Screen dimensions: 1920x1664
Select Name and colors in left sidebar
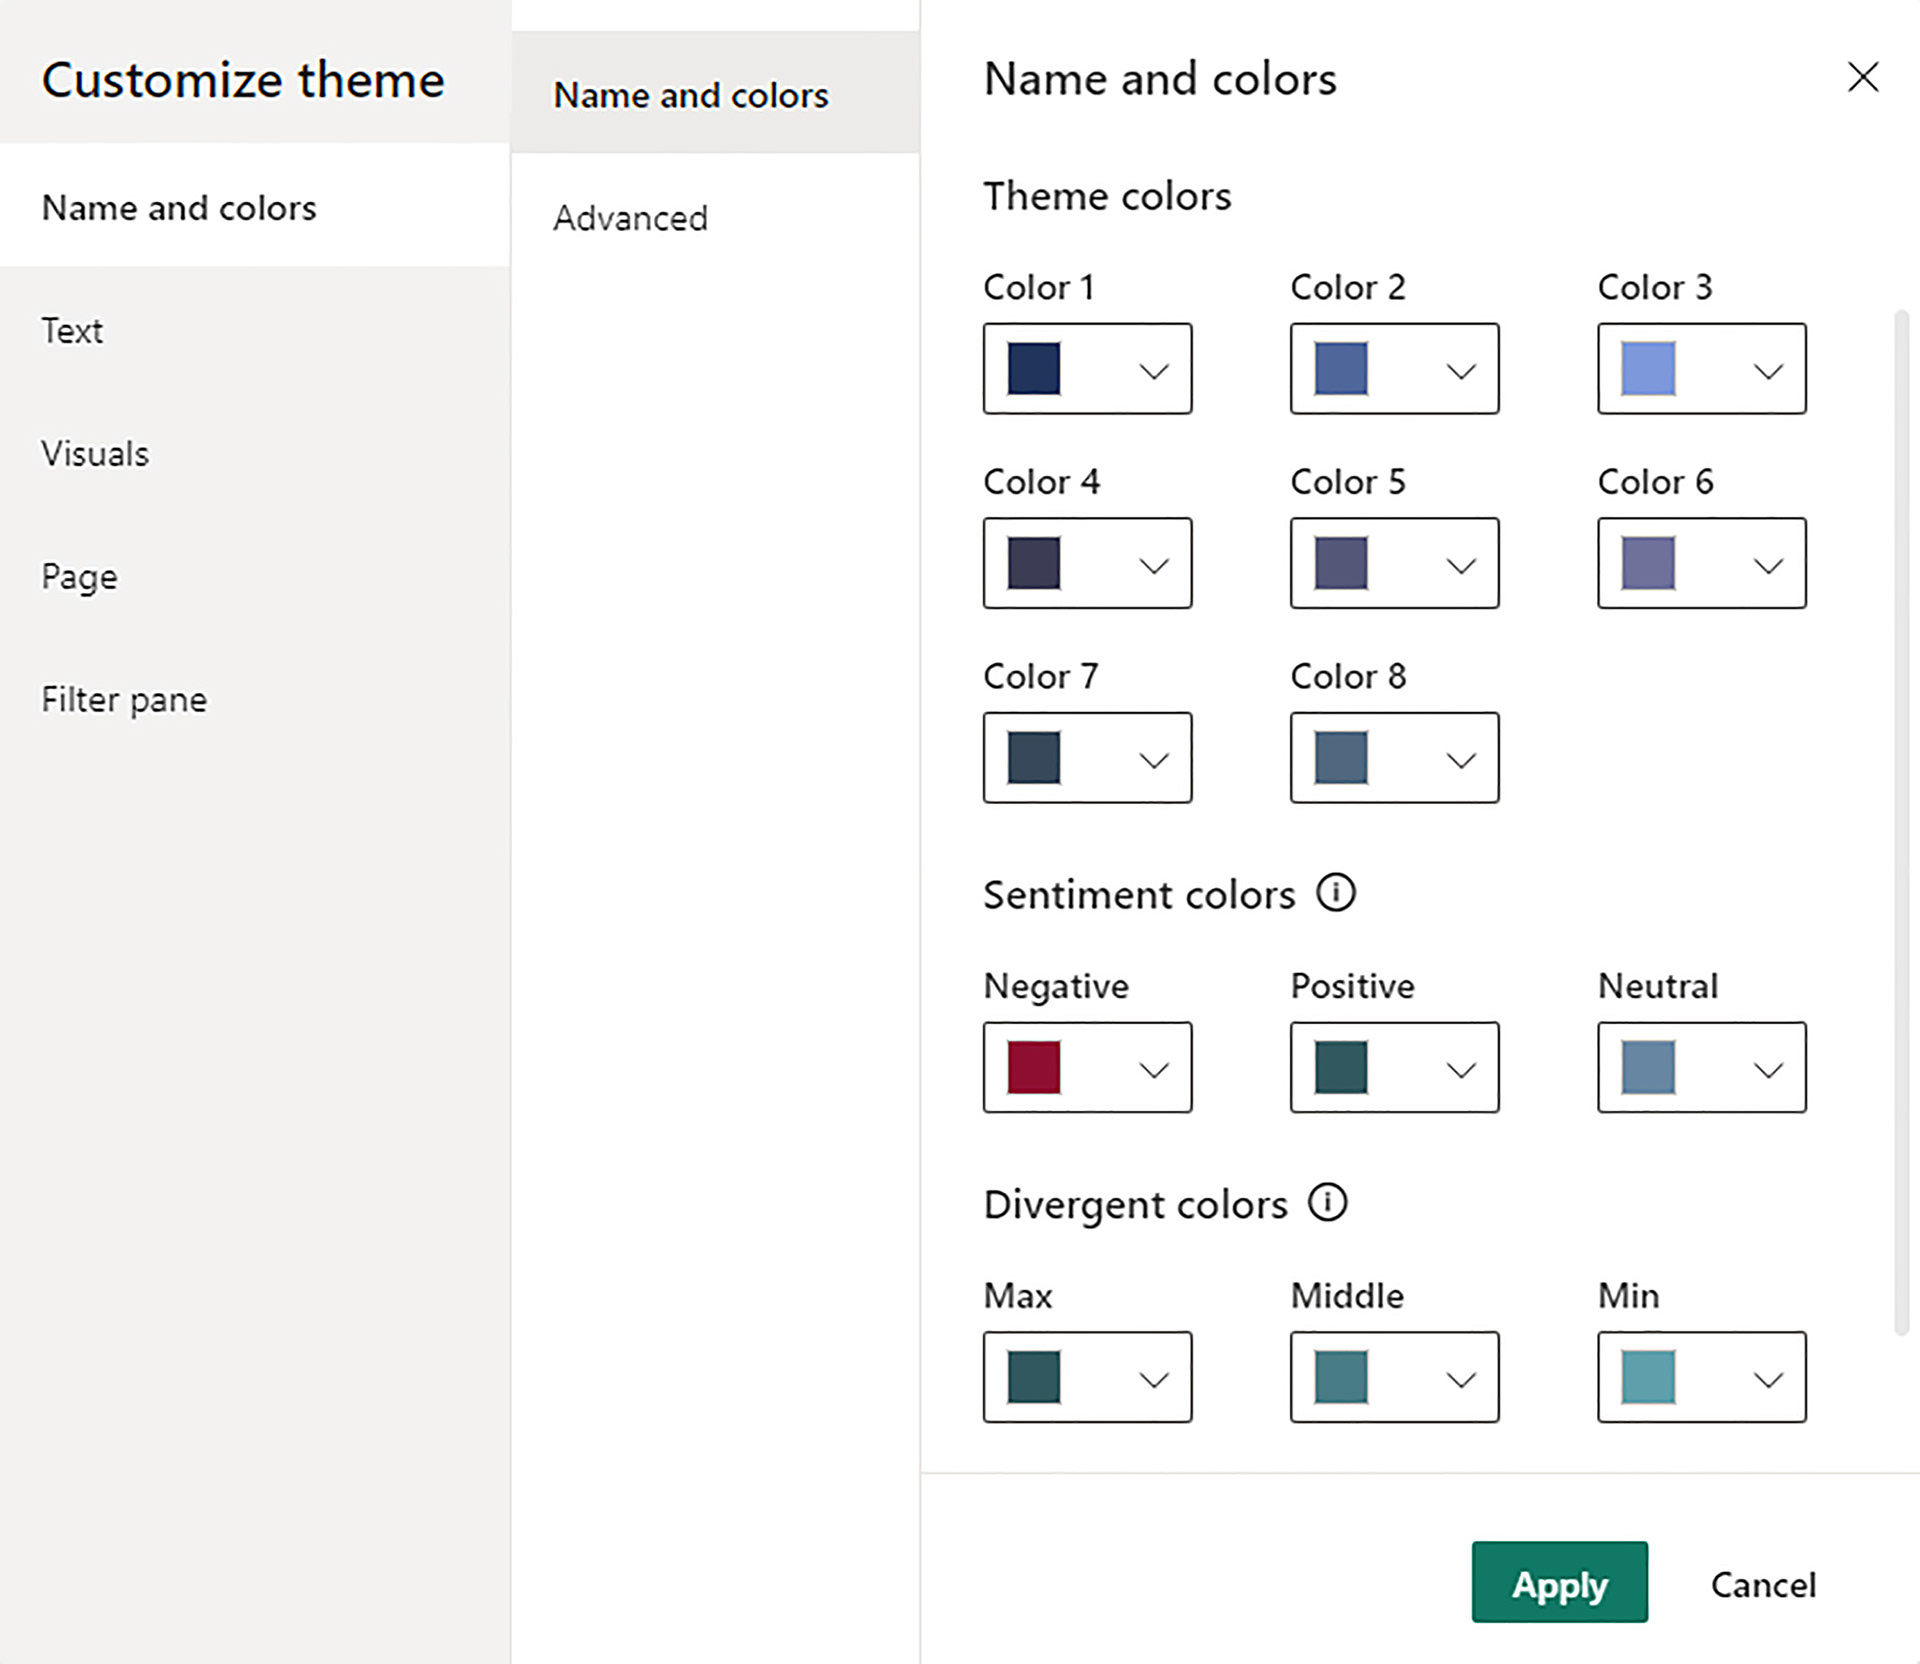click(255, 206)
